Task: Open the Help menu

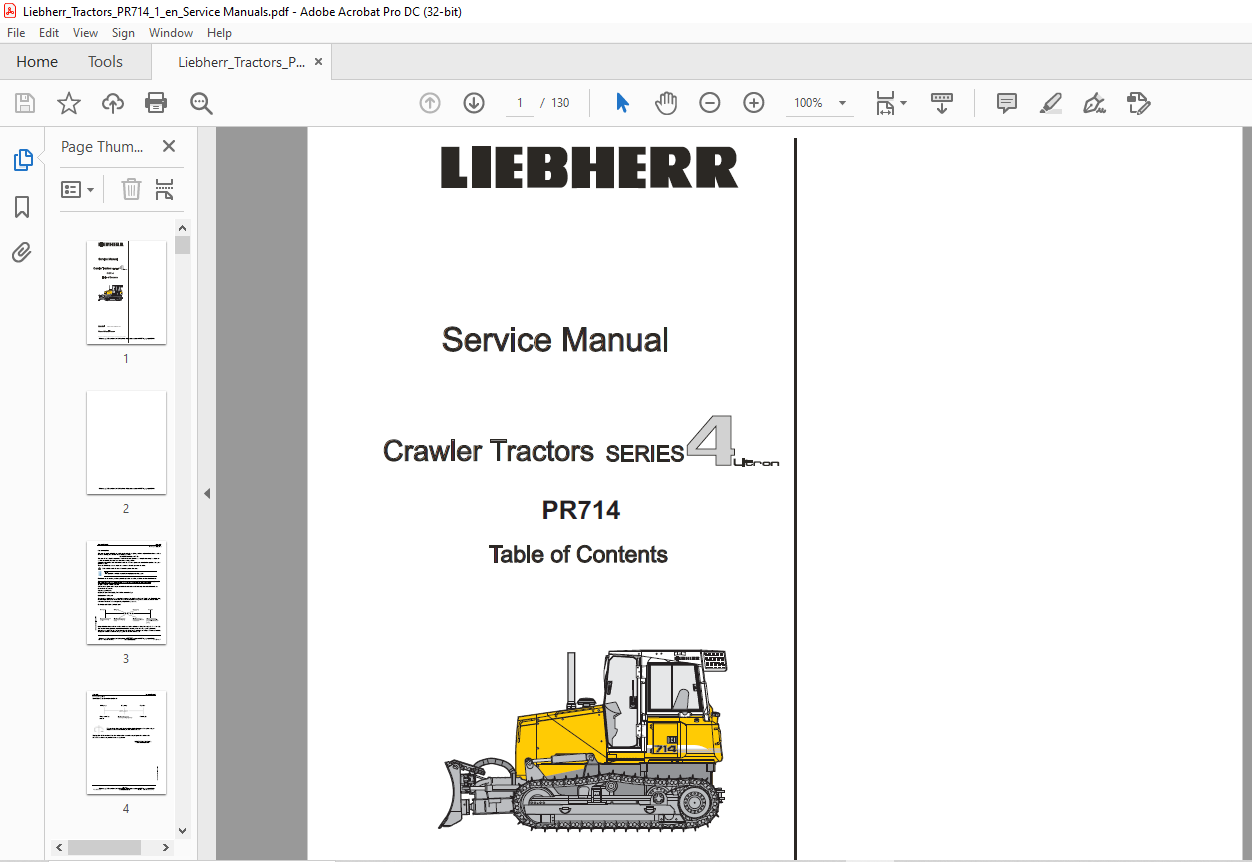Action: click(x=219, y=33)
